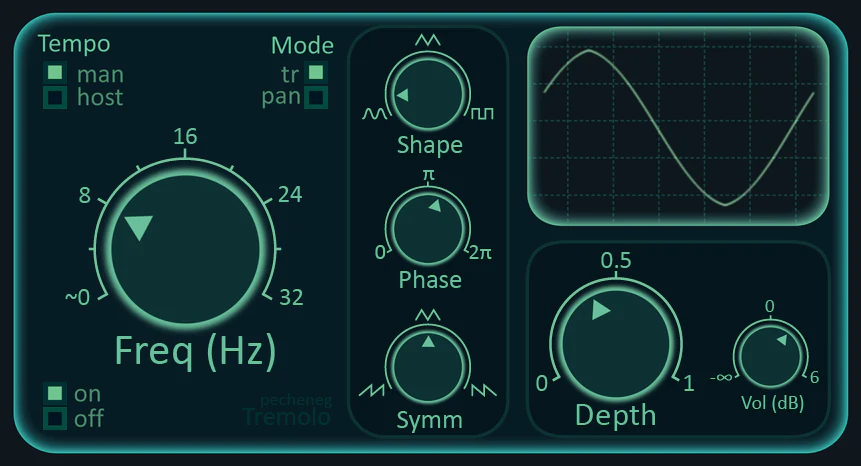Click the triangle wave icon above Symm knob
The width and height of the screenshot is (861, 466).
coord(428,315)
